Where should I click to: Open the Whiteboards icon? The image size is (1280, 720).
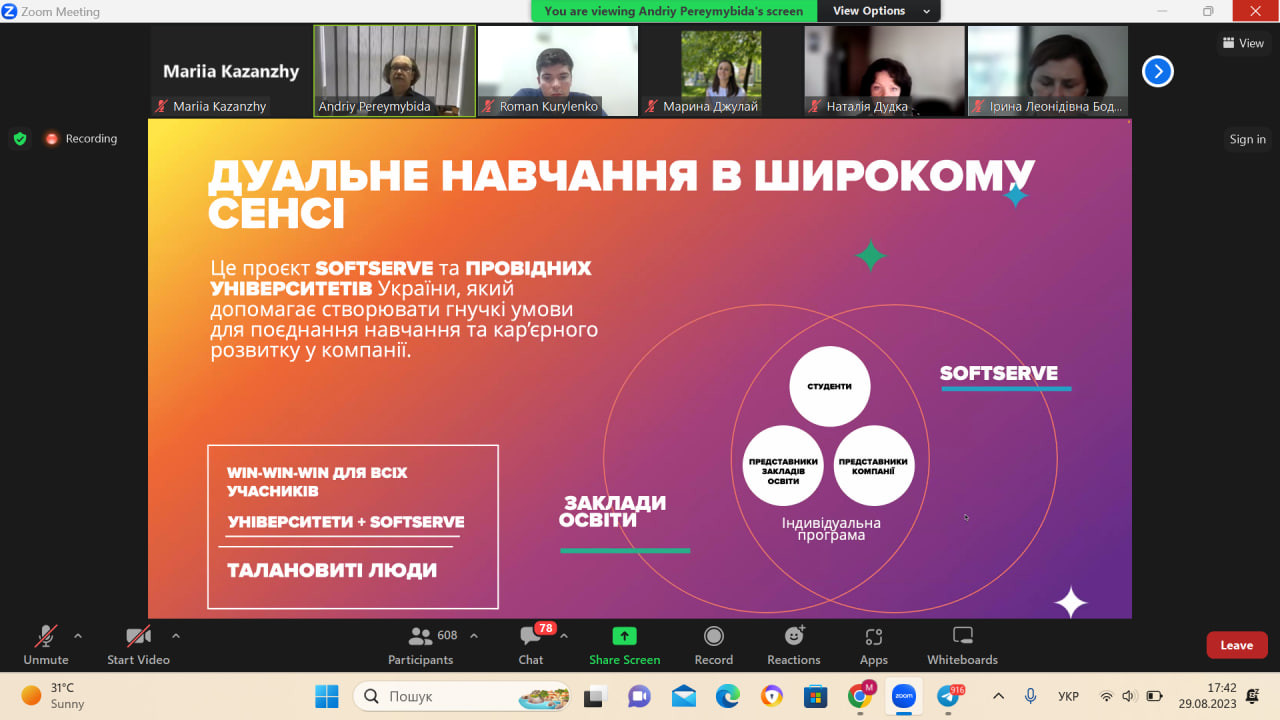coord(962,636)
